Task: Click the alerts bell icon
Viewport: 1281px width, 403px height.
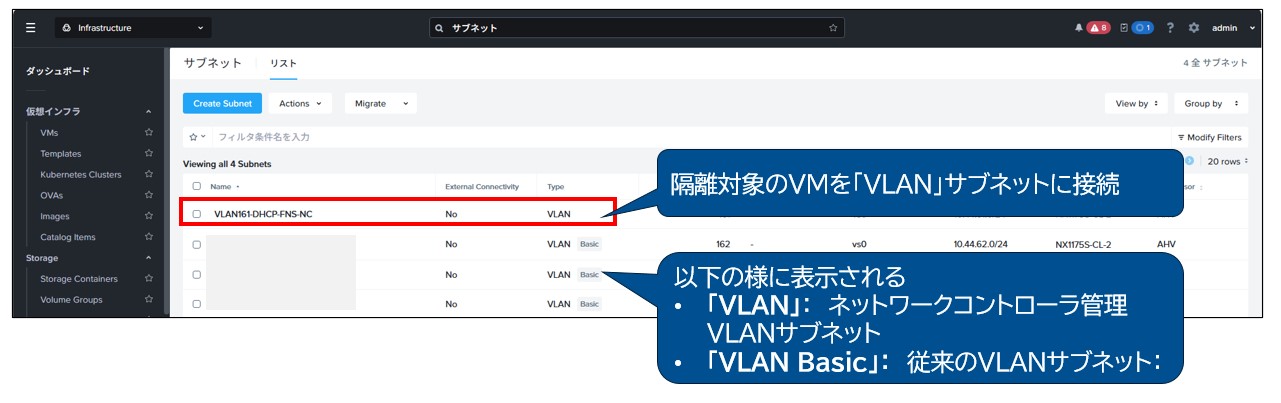Action: (1078, 28)
